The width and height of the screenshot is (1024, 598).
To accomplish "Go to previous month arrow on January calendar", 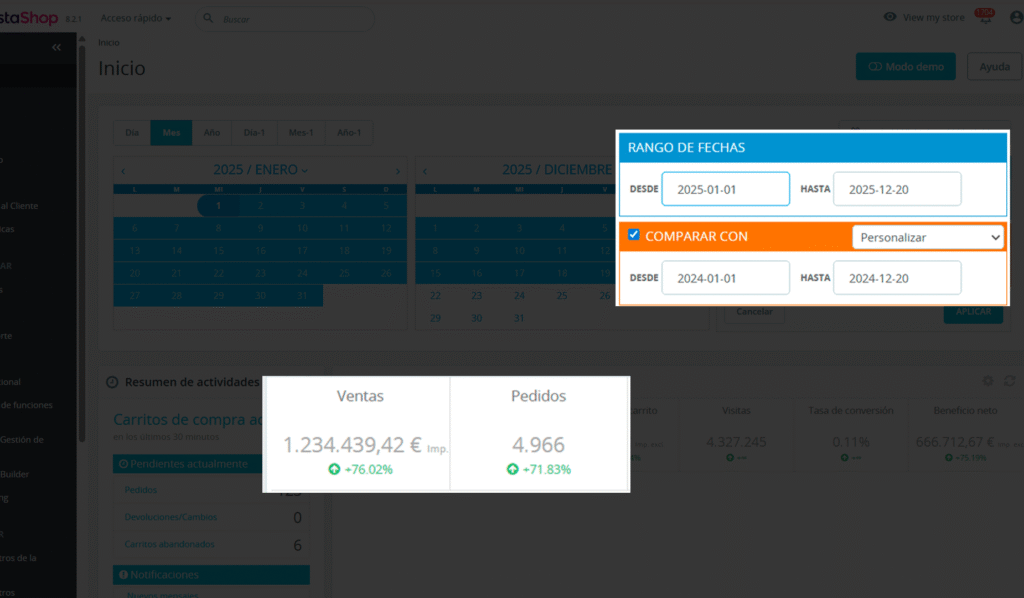I will tap(123, 170).
